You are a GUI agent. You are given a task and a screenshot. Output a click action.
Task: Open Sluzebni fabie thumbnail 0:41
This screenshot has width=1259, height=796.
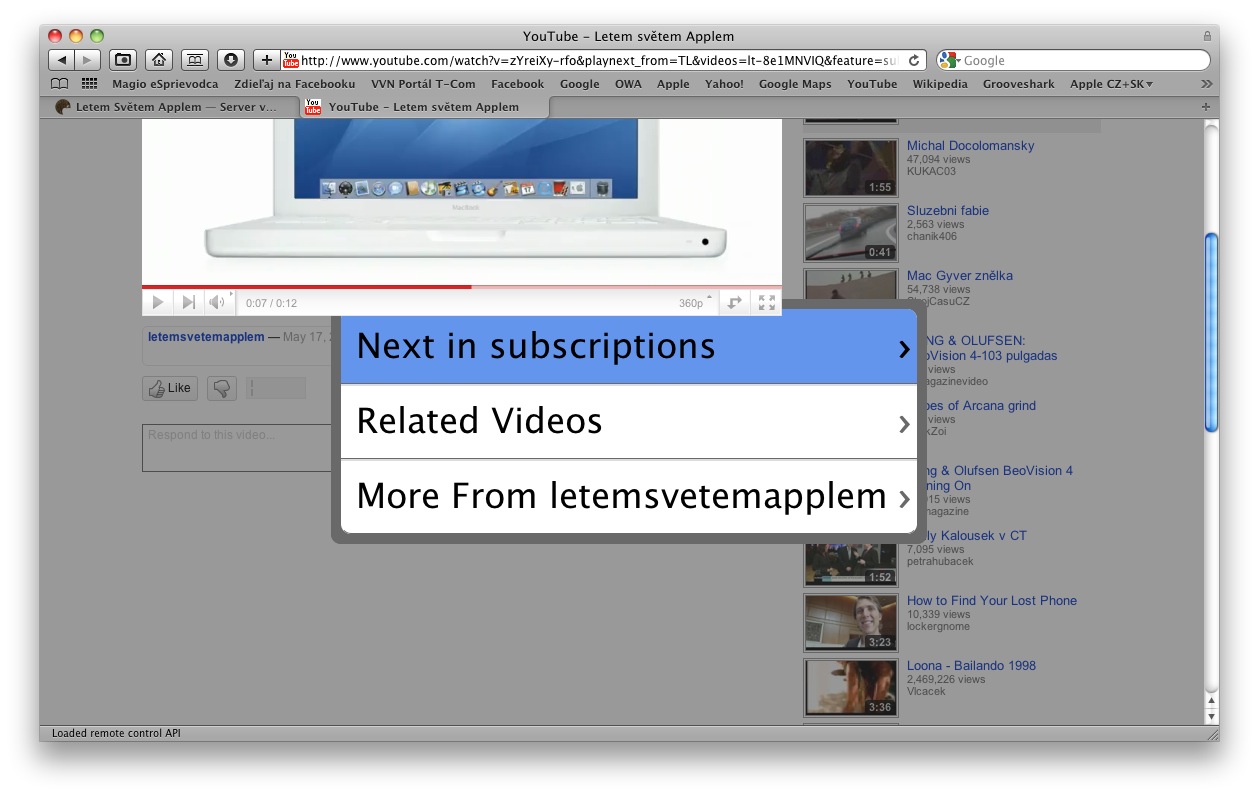point(851,232)
